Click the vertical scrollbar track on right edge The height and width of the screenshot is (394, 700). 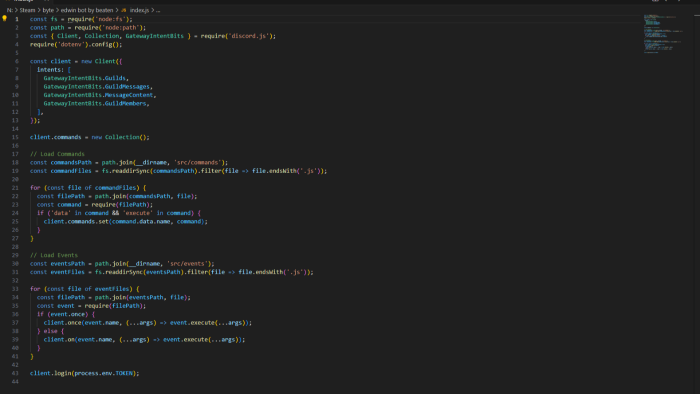point(696,201)
